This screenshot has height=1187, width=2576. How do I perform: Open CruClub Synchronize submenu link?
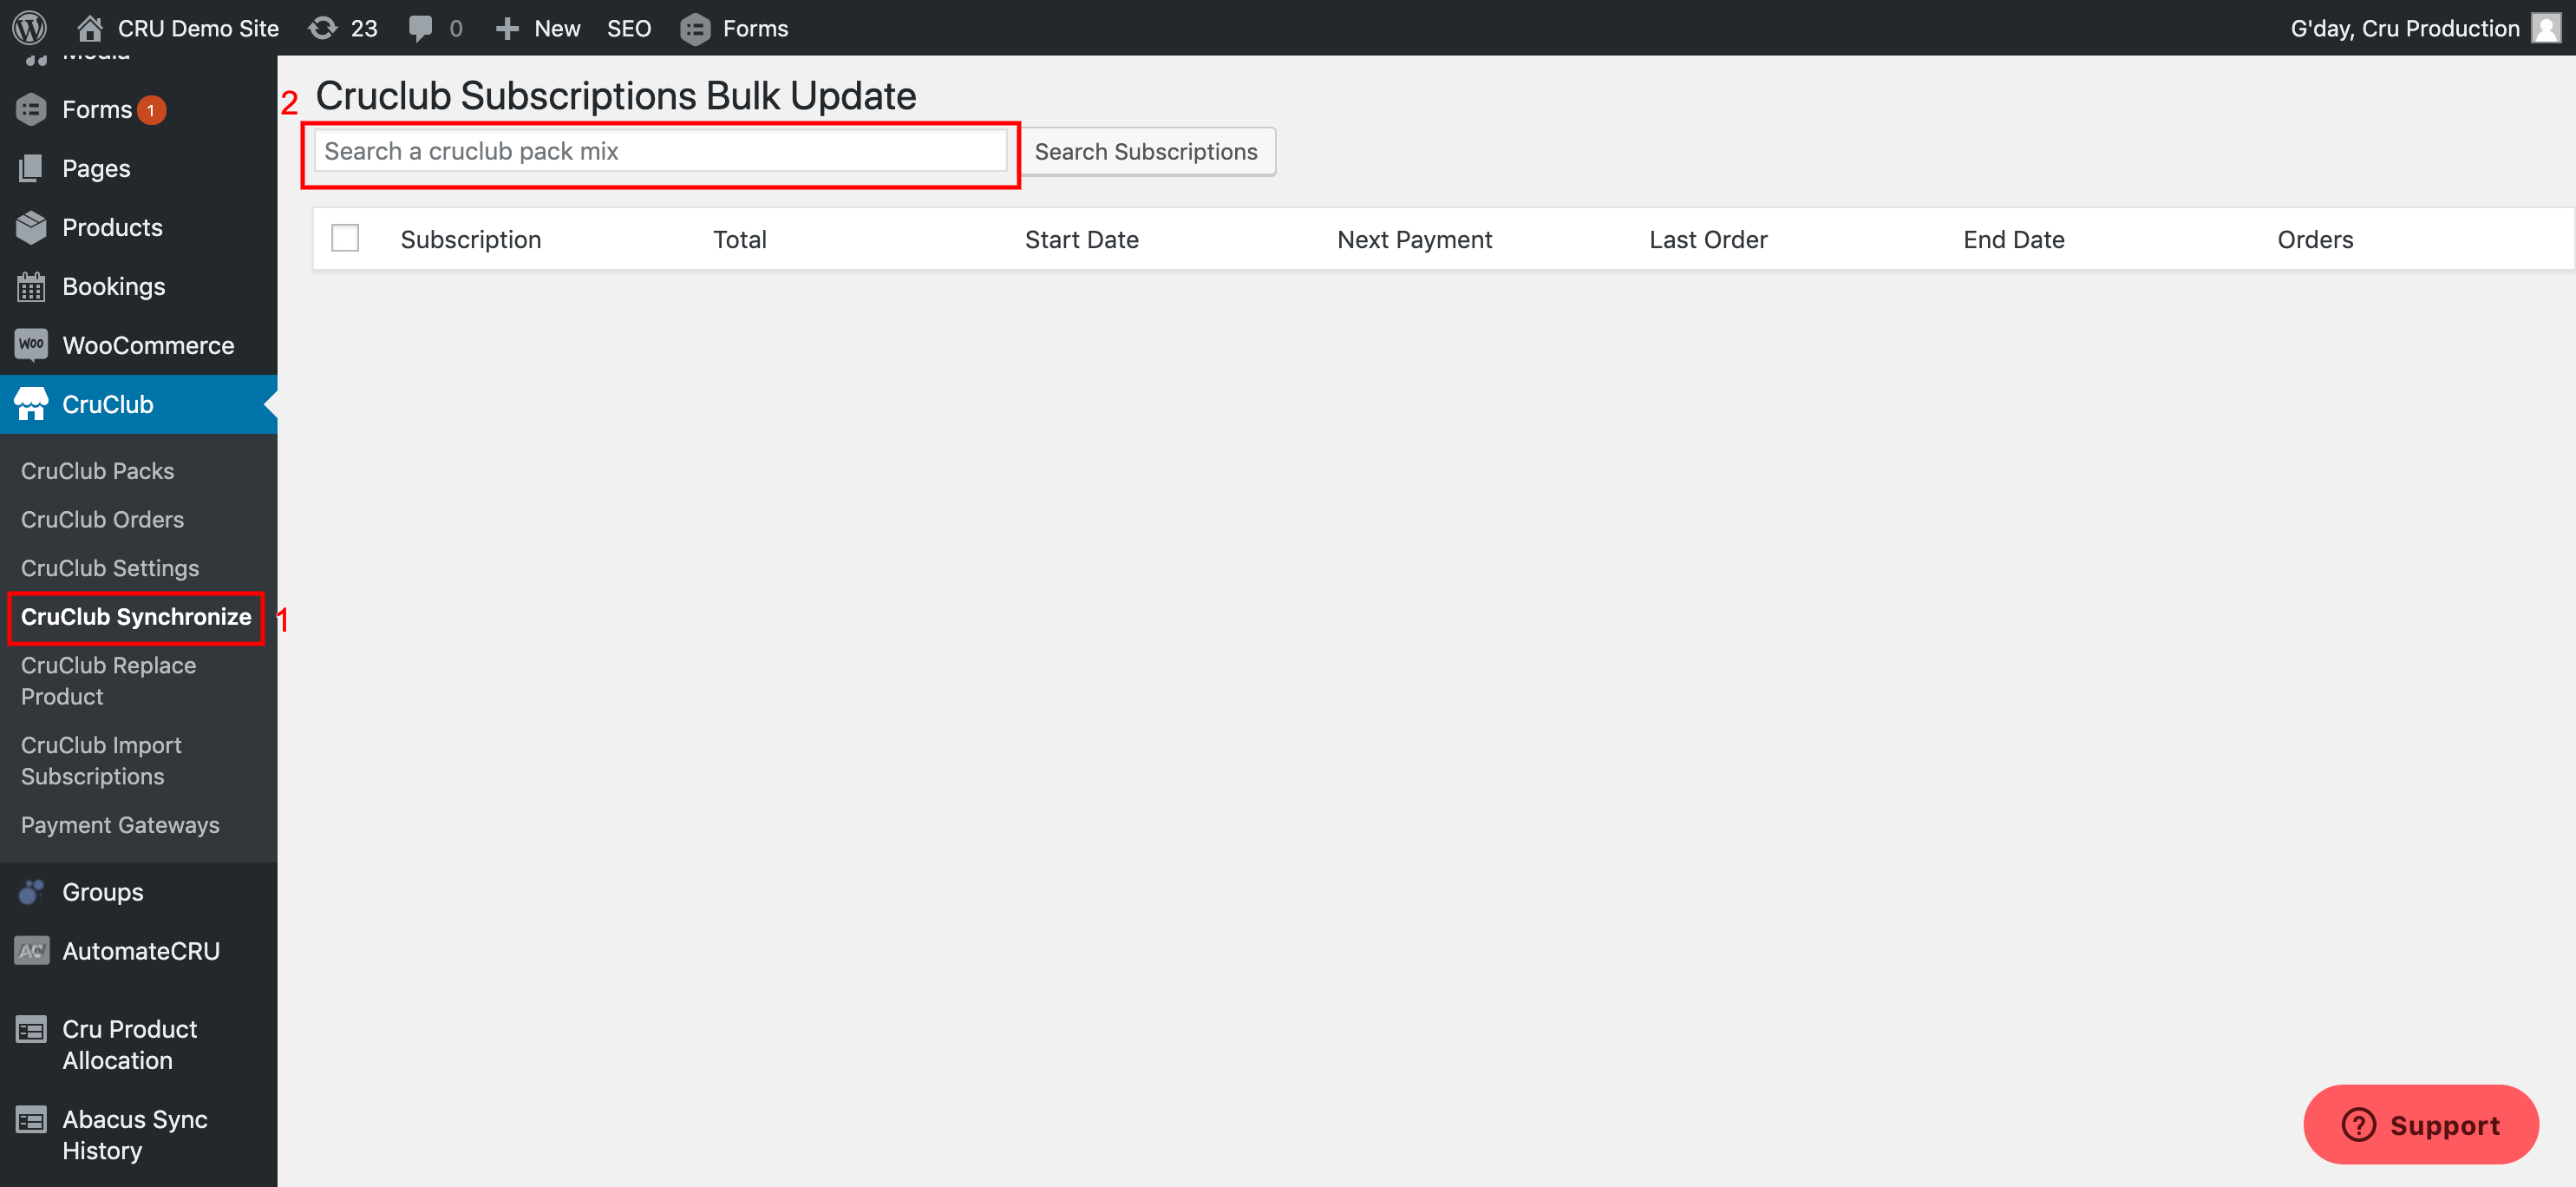[136, 616]
